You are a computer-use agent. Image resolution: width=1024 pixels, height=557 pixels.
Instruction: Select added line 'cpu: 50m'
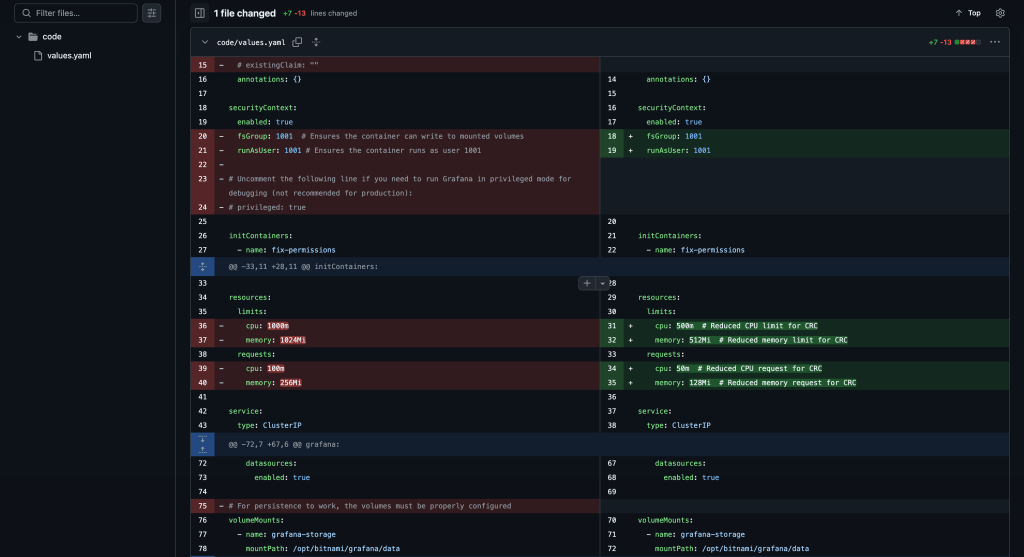click(x=738, y=369)
